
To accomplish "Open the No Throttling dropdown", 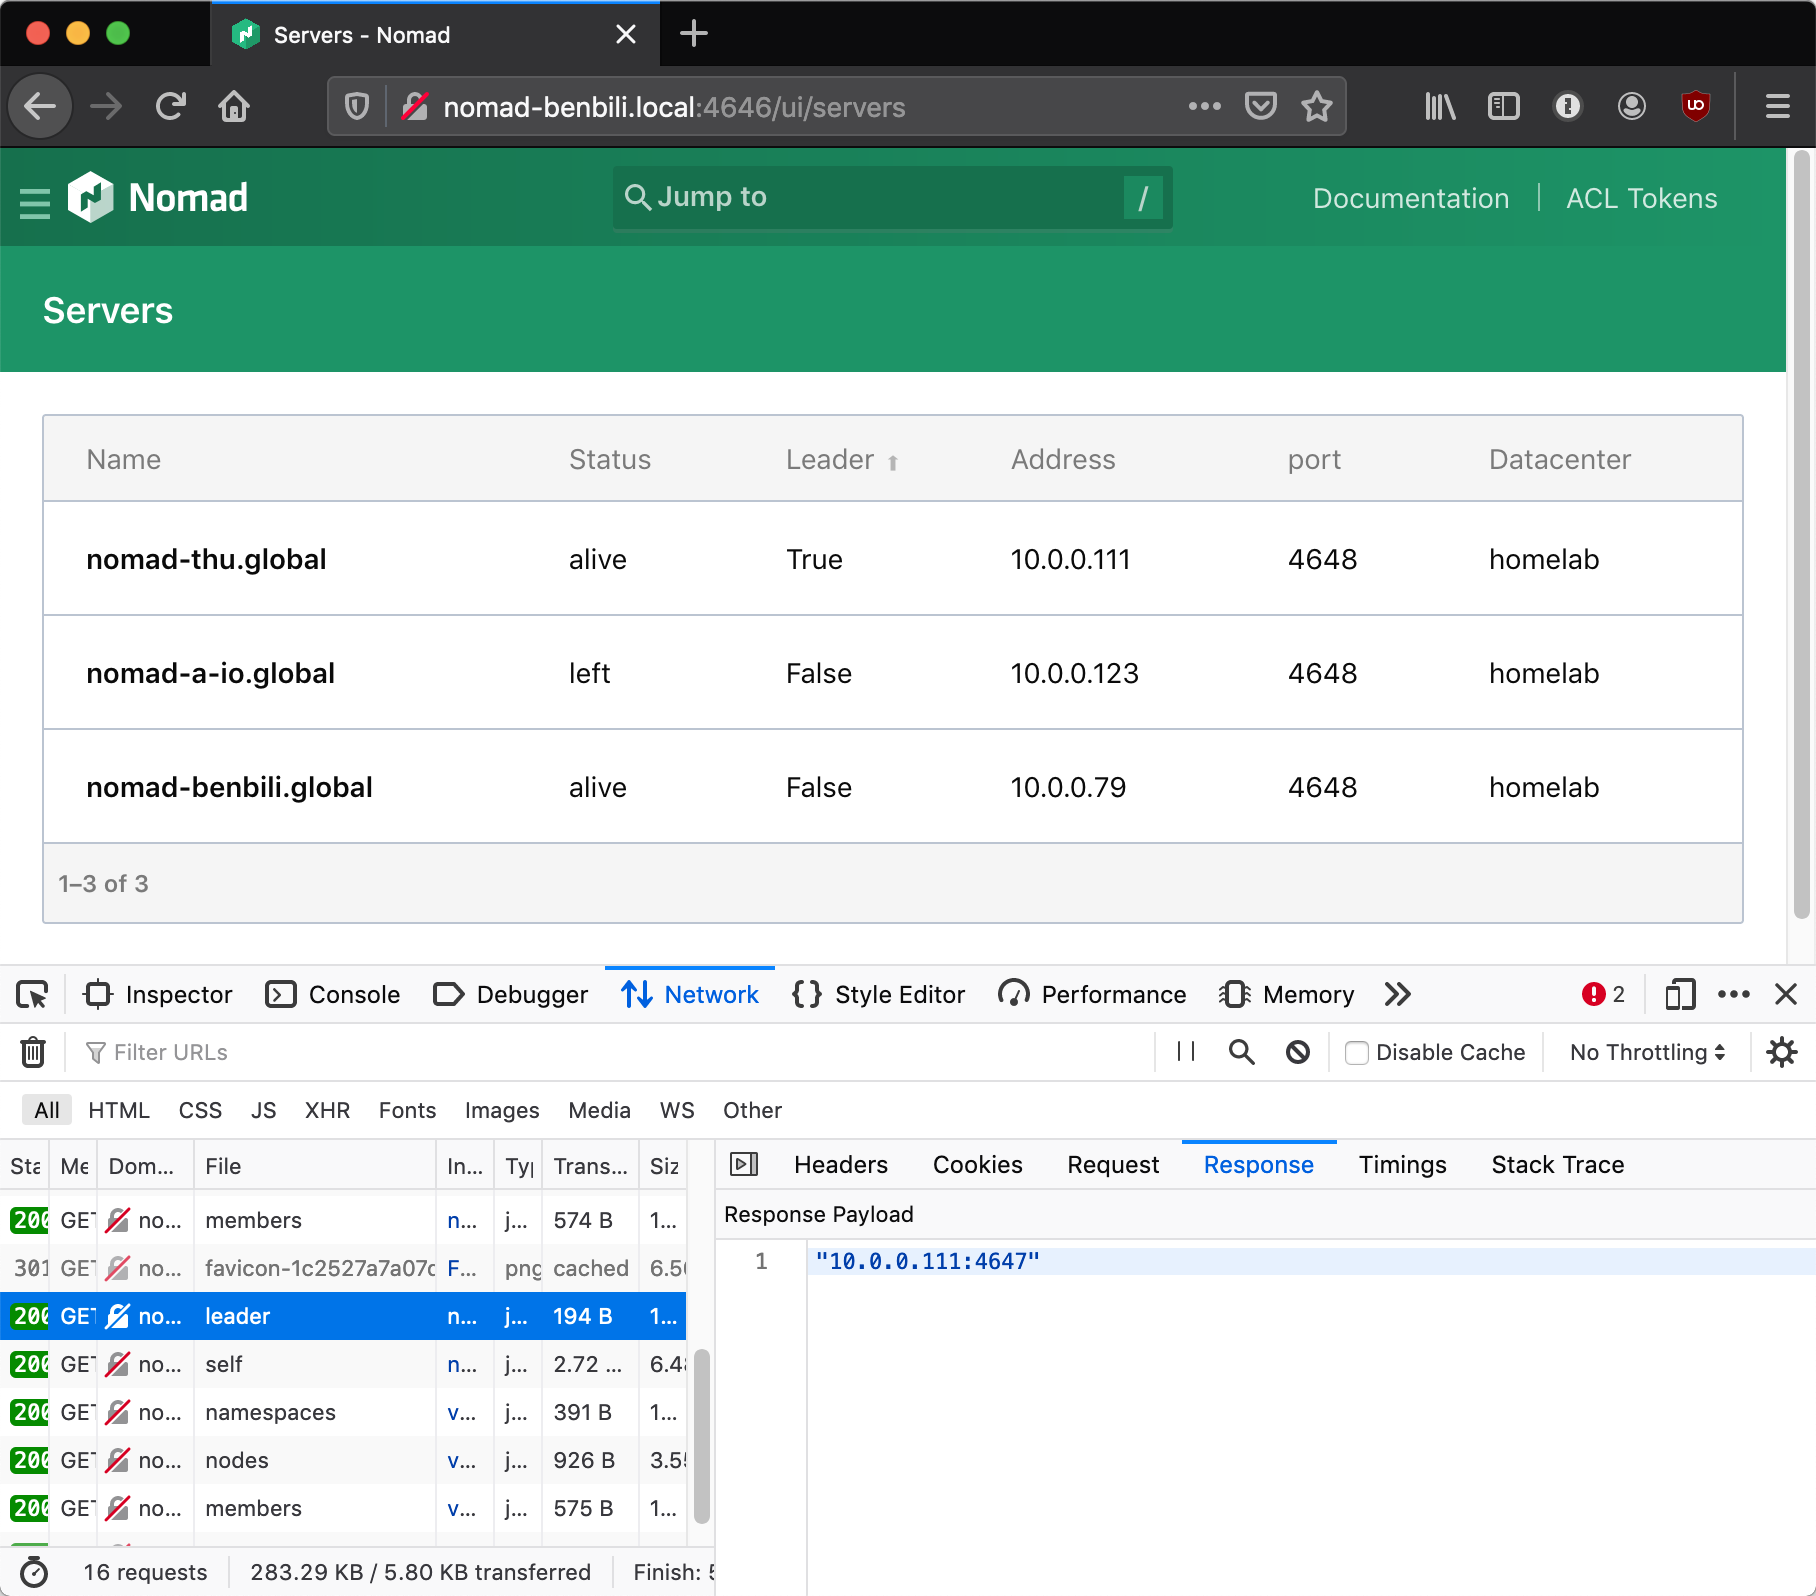I will [x=1645, y=1052].
